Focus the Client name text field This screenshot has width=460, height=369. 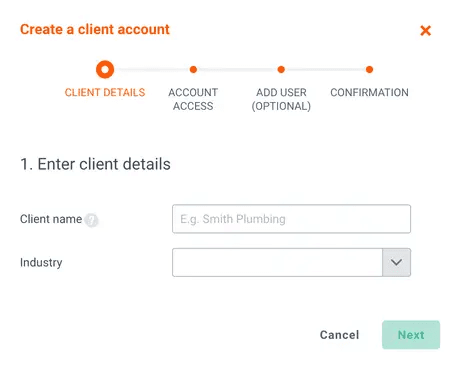click(291, 219)
